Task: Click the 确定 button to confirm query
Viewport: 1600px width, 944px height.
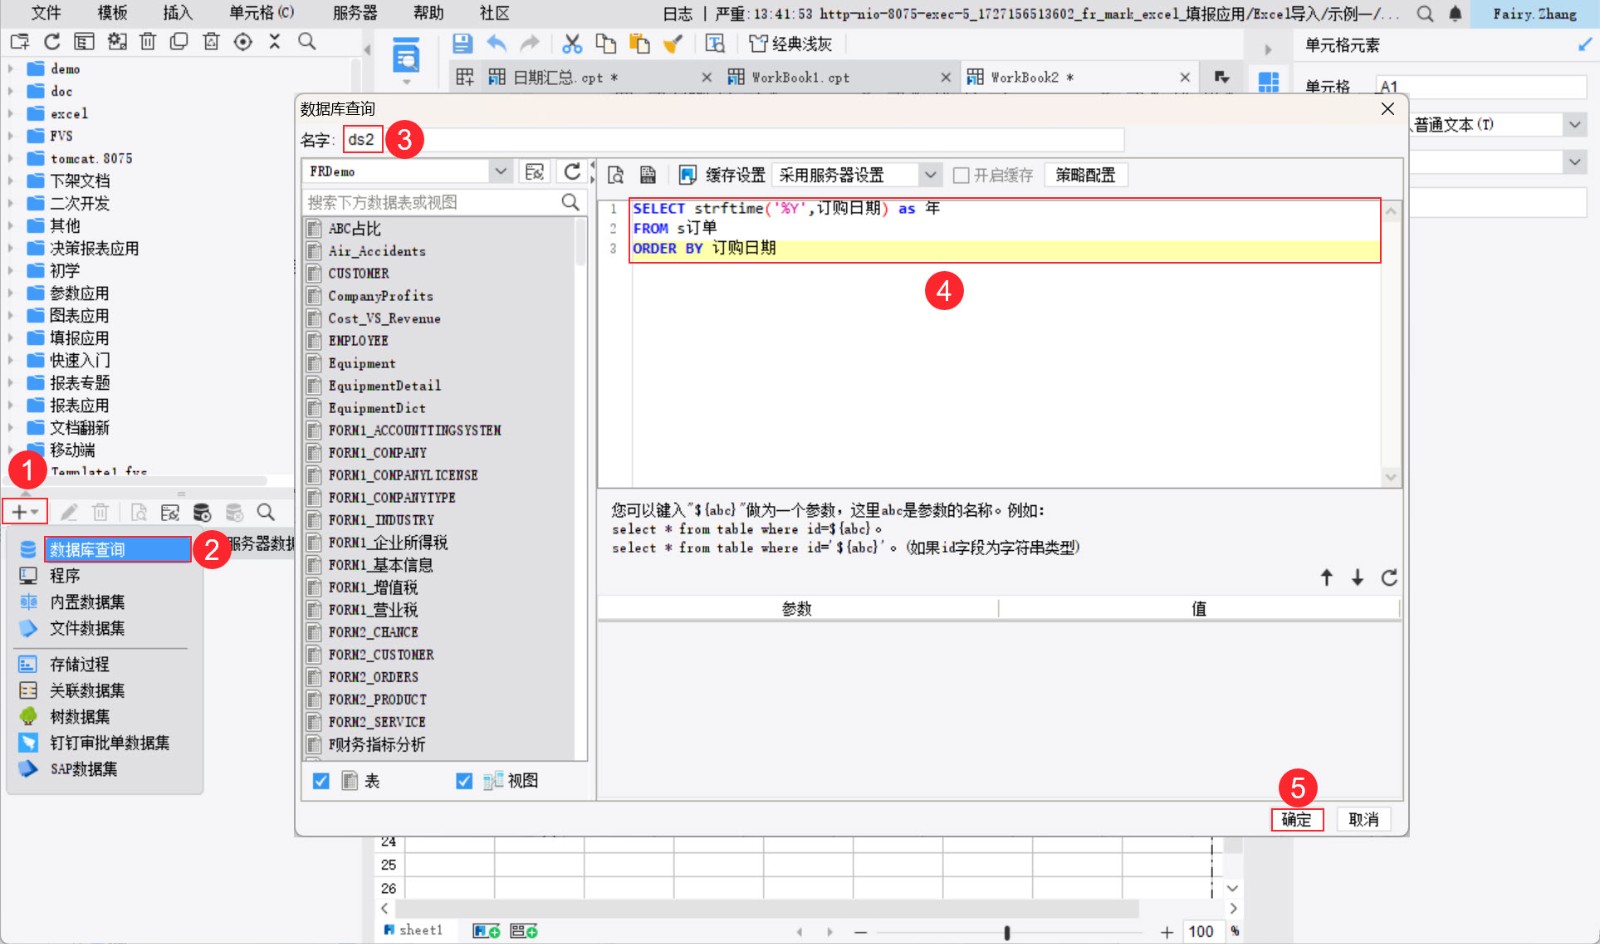Action: [1296, 819]
